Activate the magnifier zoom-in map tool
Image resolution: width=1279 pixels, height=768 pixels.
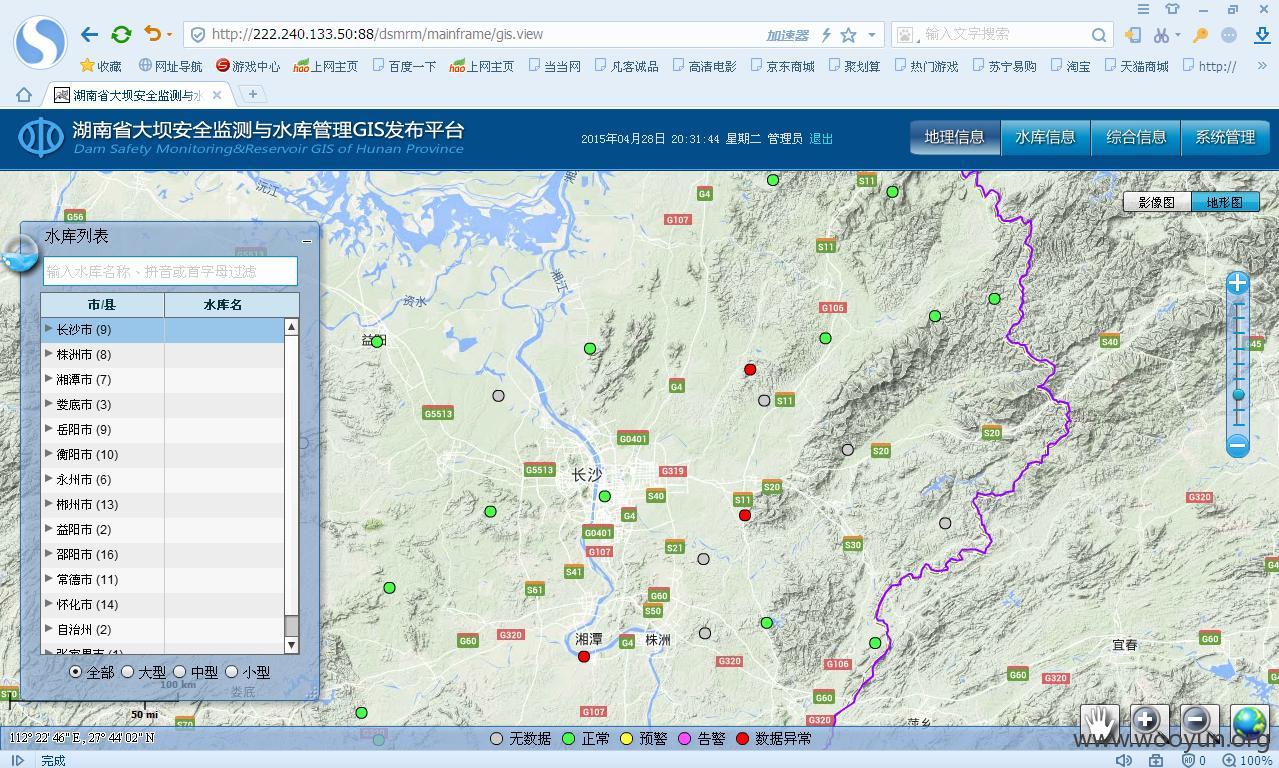coord(1149,722)
